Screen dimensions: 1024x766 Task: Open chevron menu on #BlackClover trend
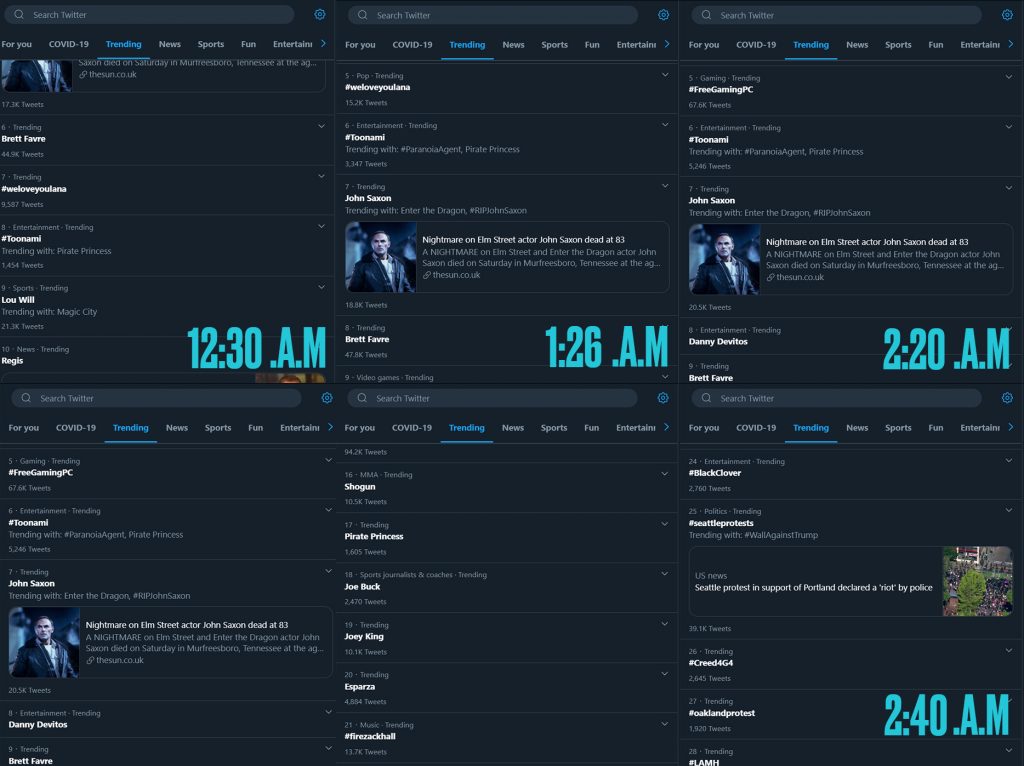point(1009,460)
